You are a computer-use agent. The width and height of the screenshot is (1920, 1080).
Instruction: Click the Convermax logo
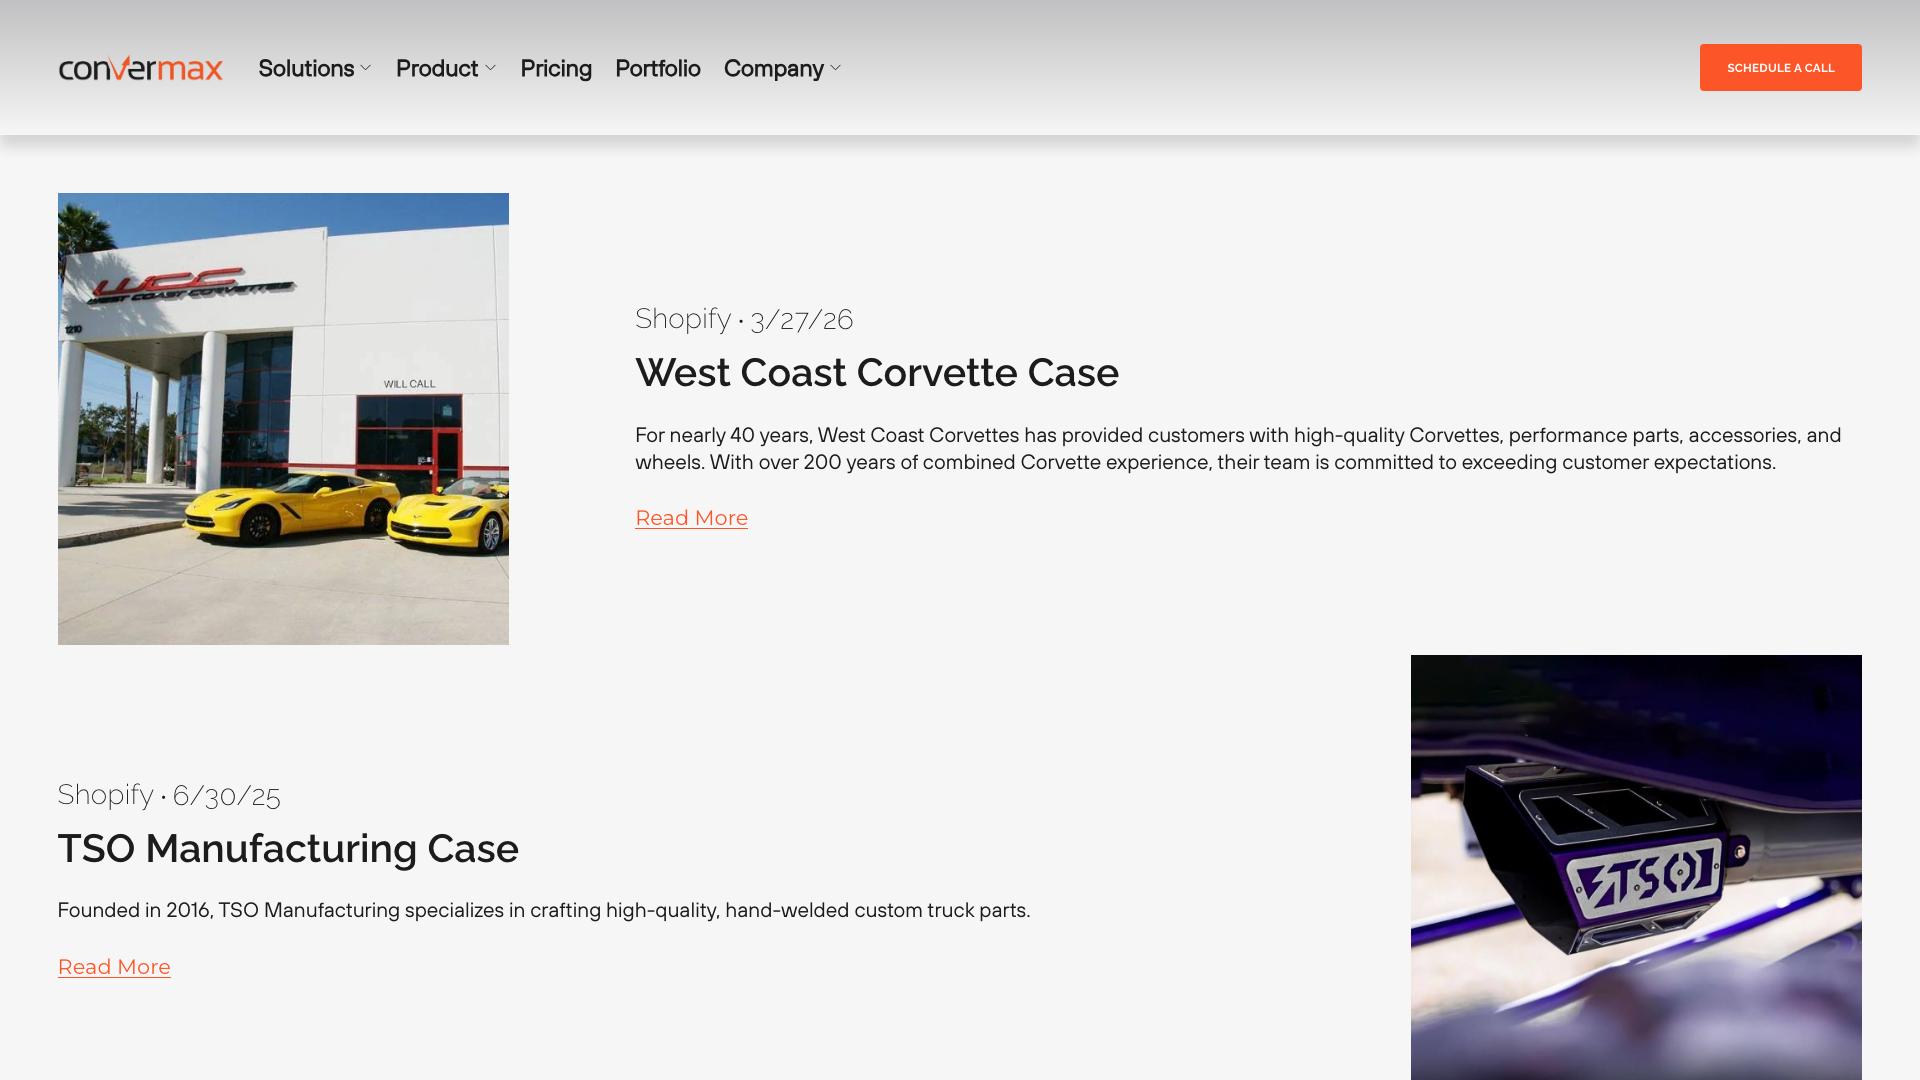coord(141,68)
